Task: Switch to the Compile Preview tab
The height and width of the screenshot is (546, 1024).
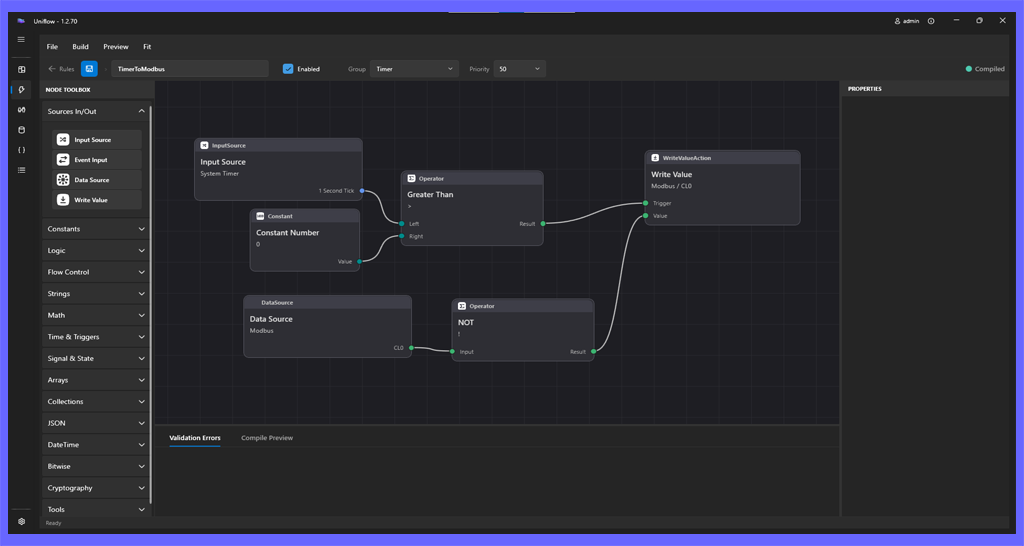Action: [x=267, y=438]
